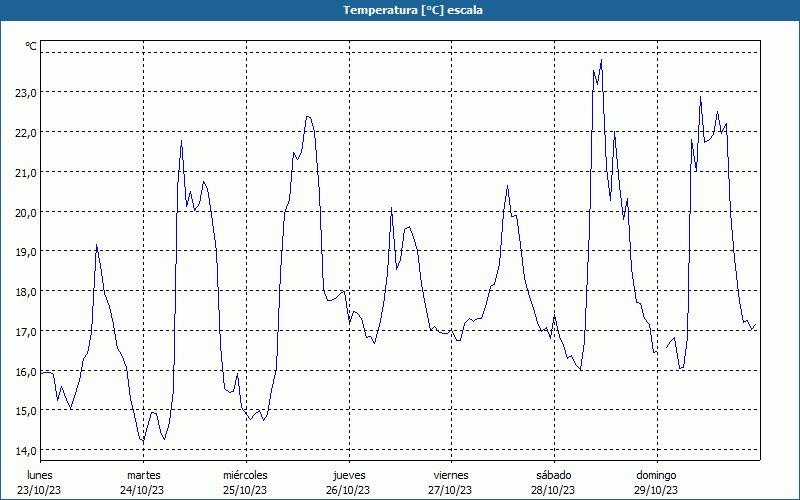Select the 25/10/23 date label
The height and width of the screenshot is (500, 800).
tap(245, 490)
